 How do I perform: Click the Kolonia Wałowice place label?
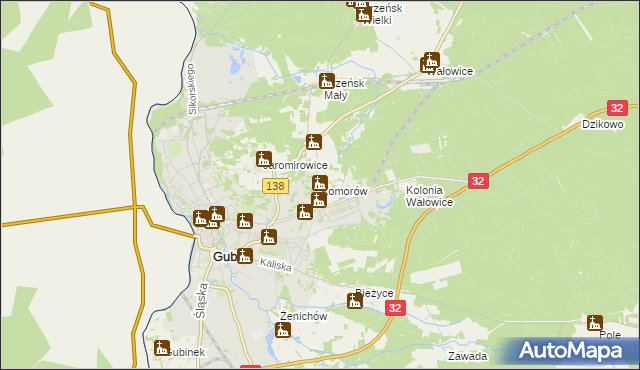pyautogui.click(x=429, y=196)
